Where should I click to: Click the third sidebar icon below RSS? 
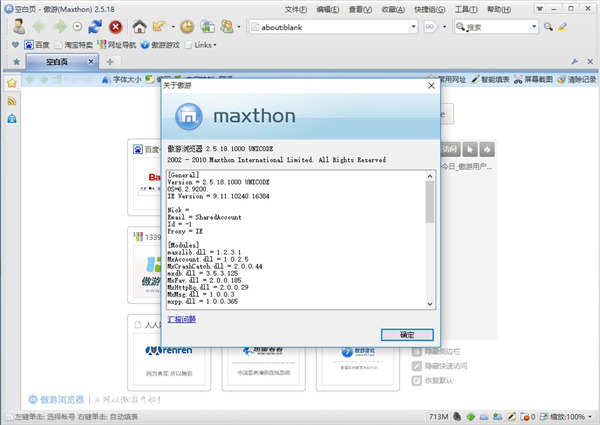coord(12,119)
